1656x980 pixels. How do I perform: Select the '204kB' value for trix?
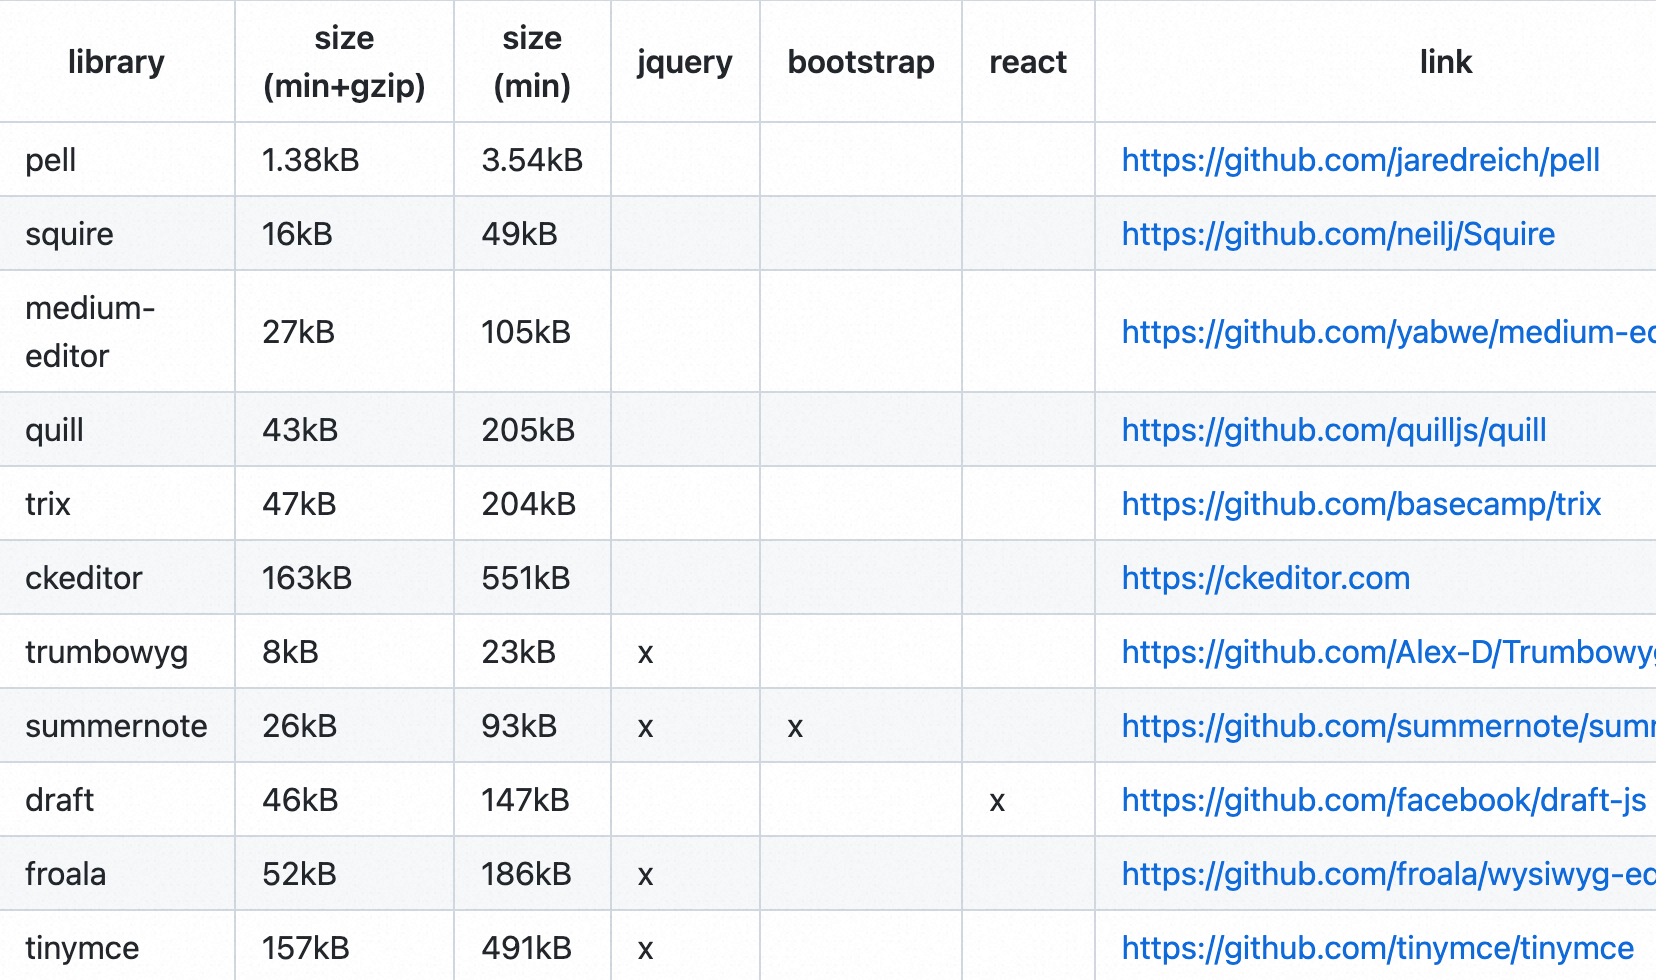point(529,504)
